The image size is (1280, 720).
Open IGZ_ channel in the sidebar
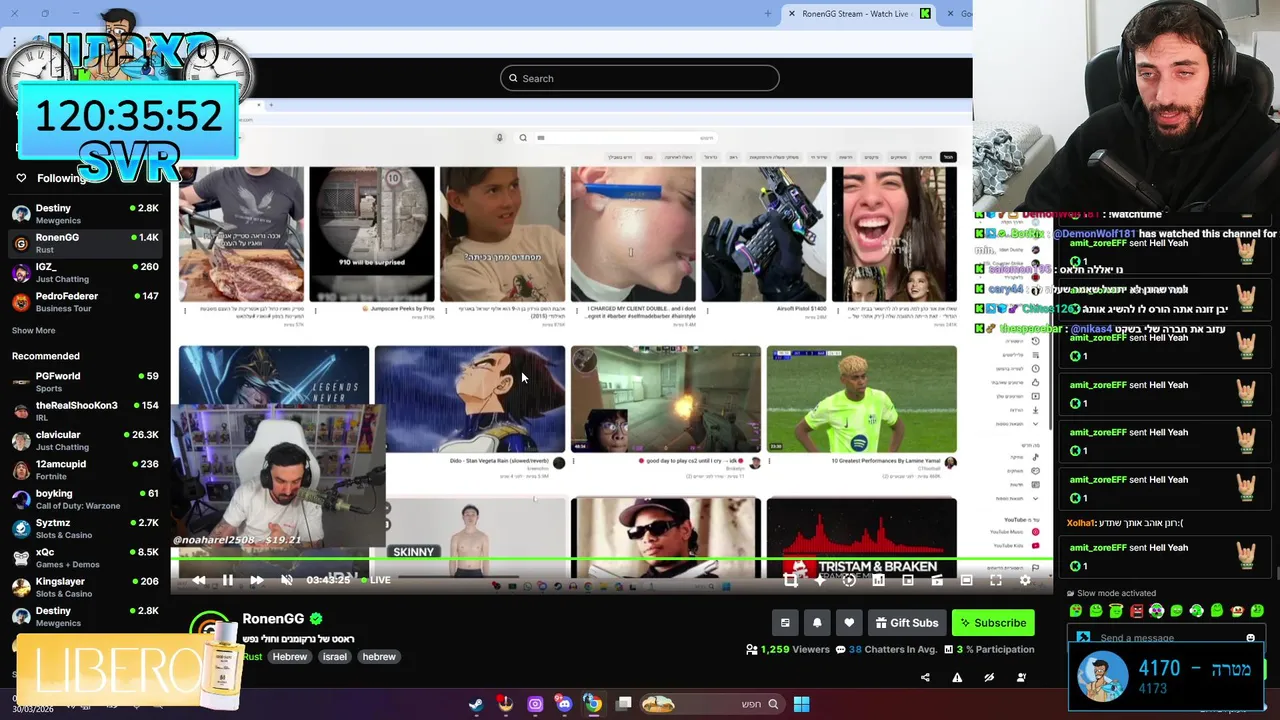point(85,273)
